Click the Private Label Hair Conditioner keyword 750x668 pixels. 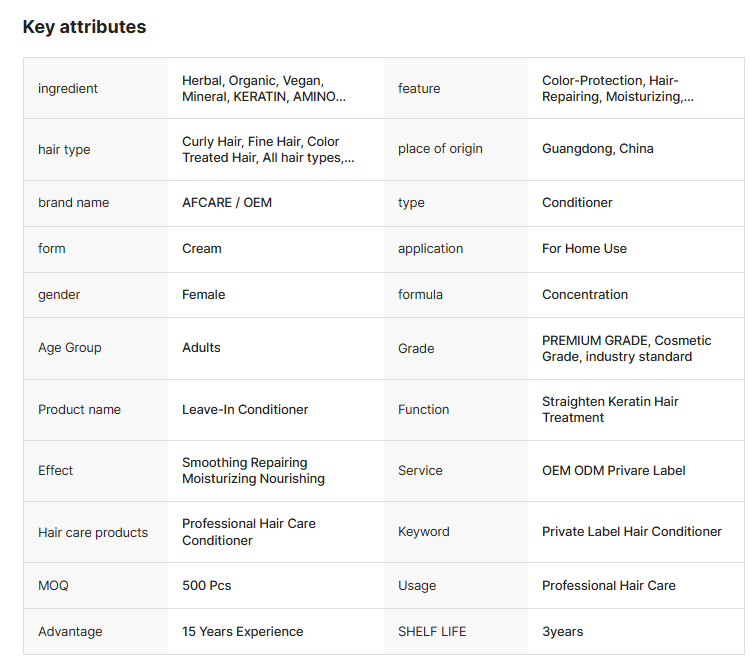632,532
